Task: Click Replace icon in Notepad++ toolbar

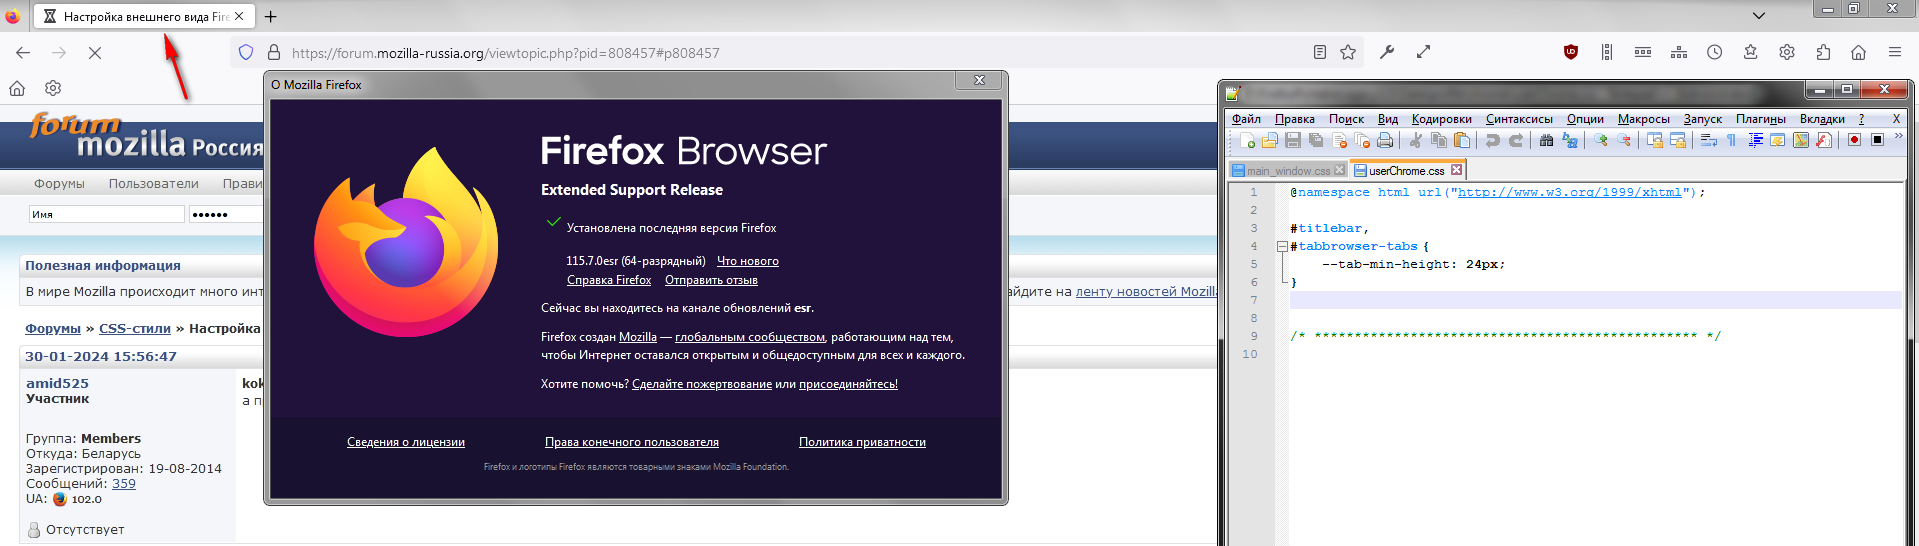Action: click(1570, 140)
